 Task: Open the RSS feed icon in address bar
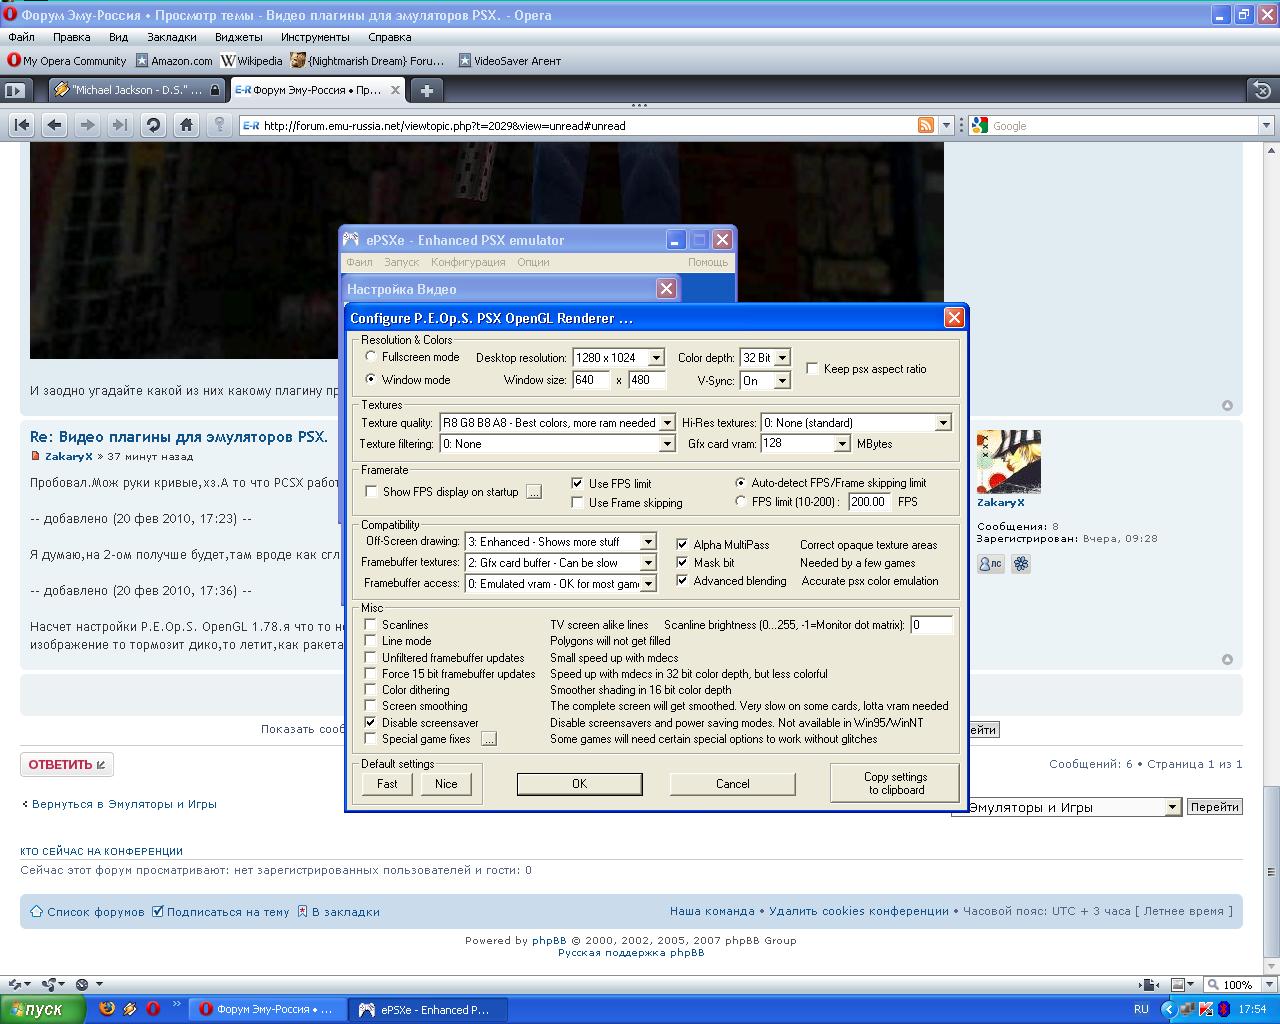point(926,125)
